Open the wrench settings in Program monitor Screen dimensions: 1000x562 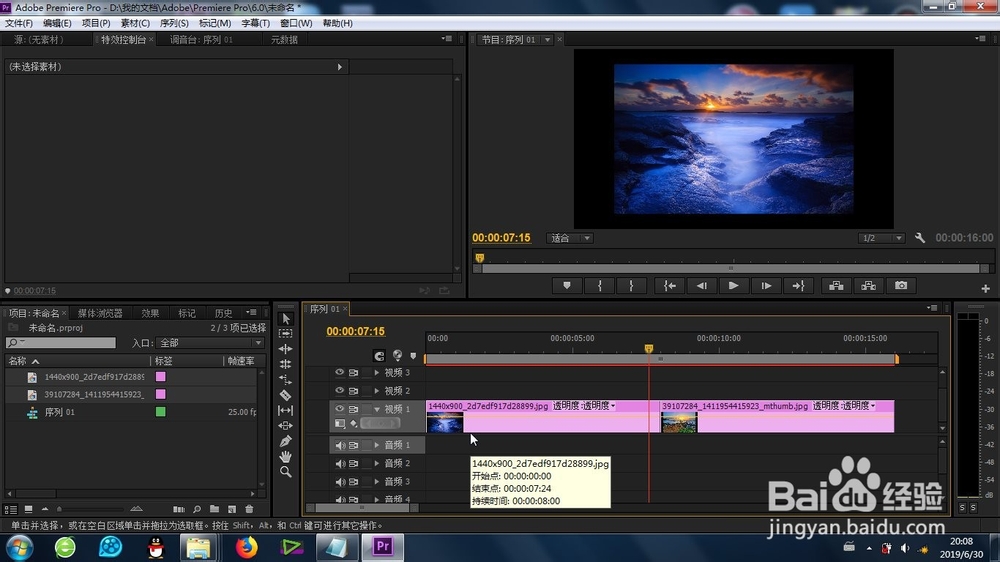[920, 238]
